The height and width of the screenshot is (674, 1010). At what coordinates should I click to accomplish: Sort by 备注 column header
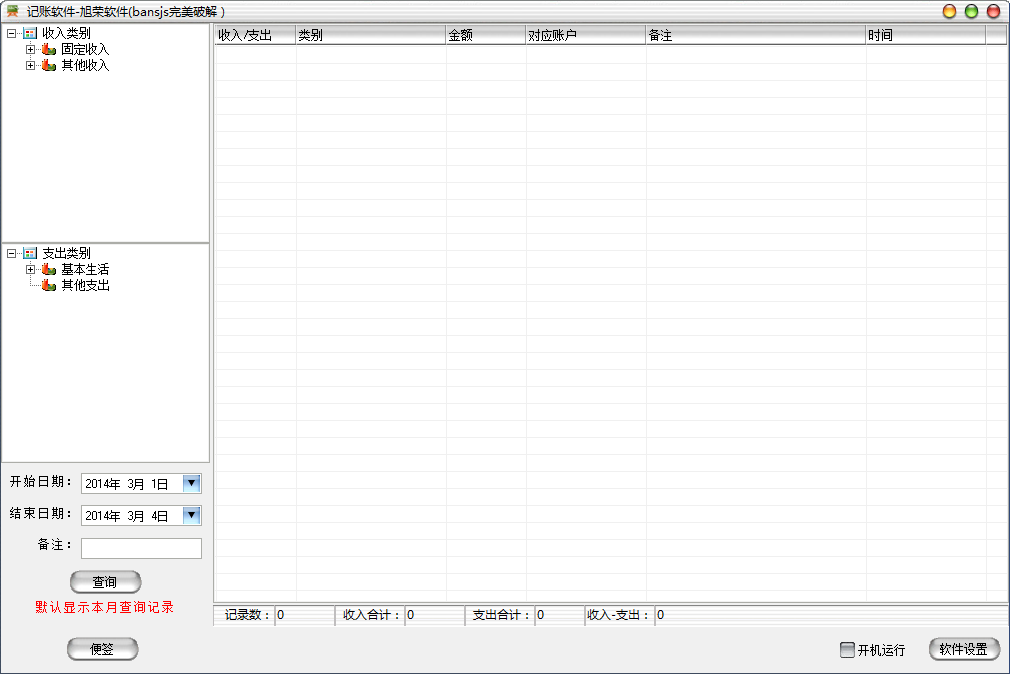pos(756,35)
